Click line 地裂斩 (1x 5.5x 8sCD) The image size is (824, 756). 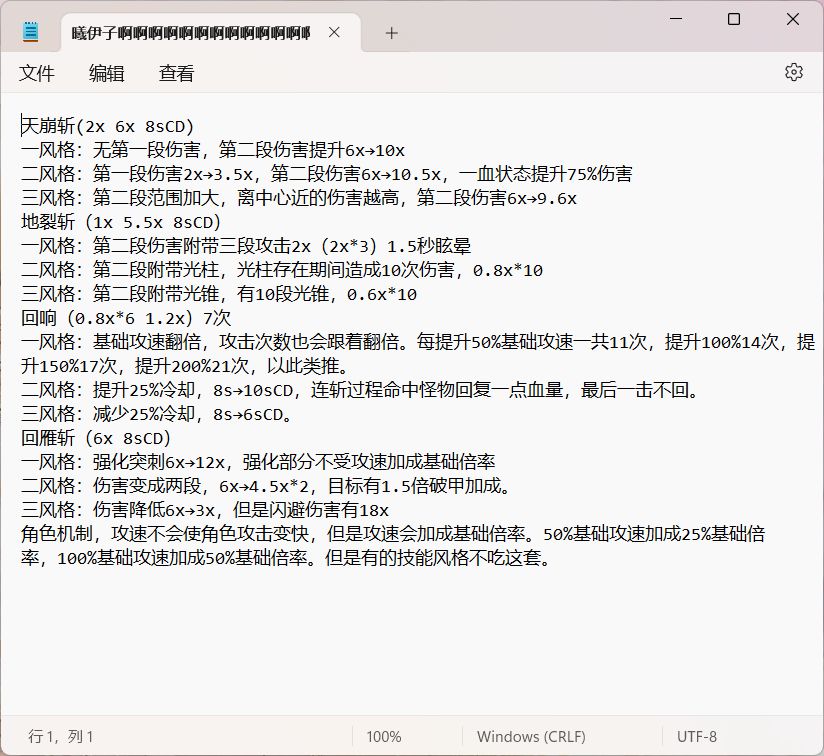click(121, 222)
